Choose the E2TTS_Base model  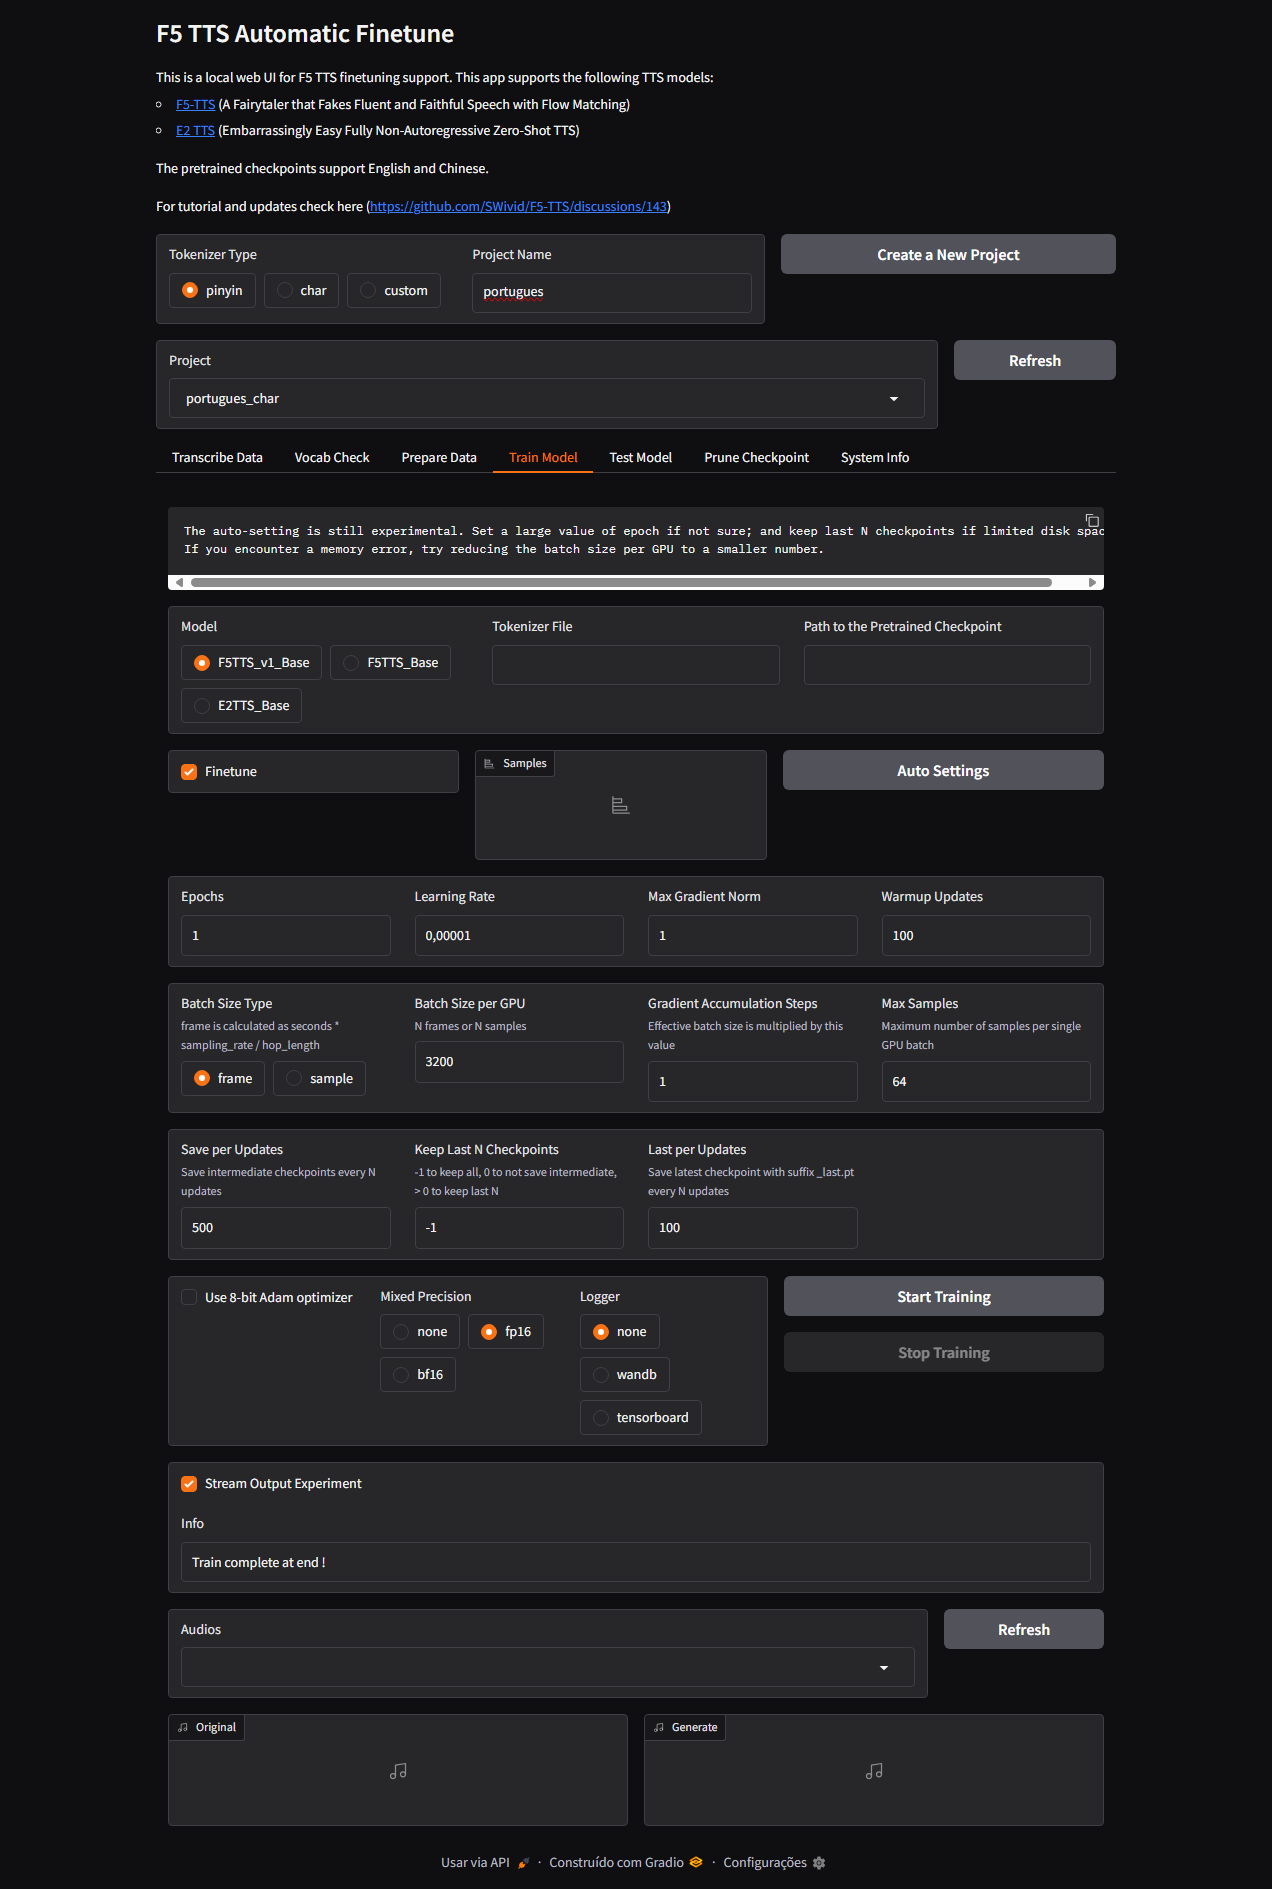coord(241,705)
